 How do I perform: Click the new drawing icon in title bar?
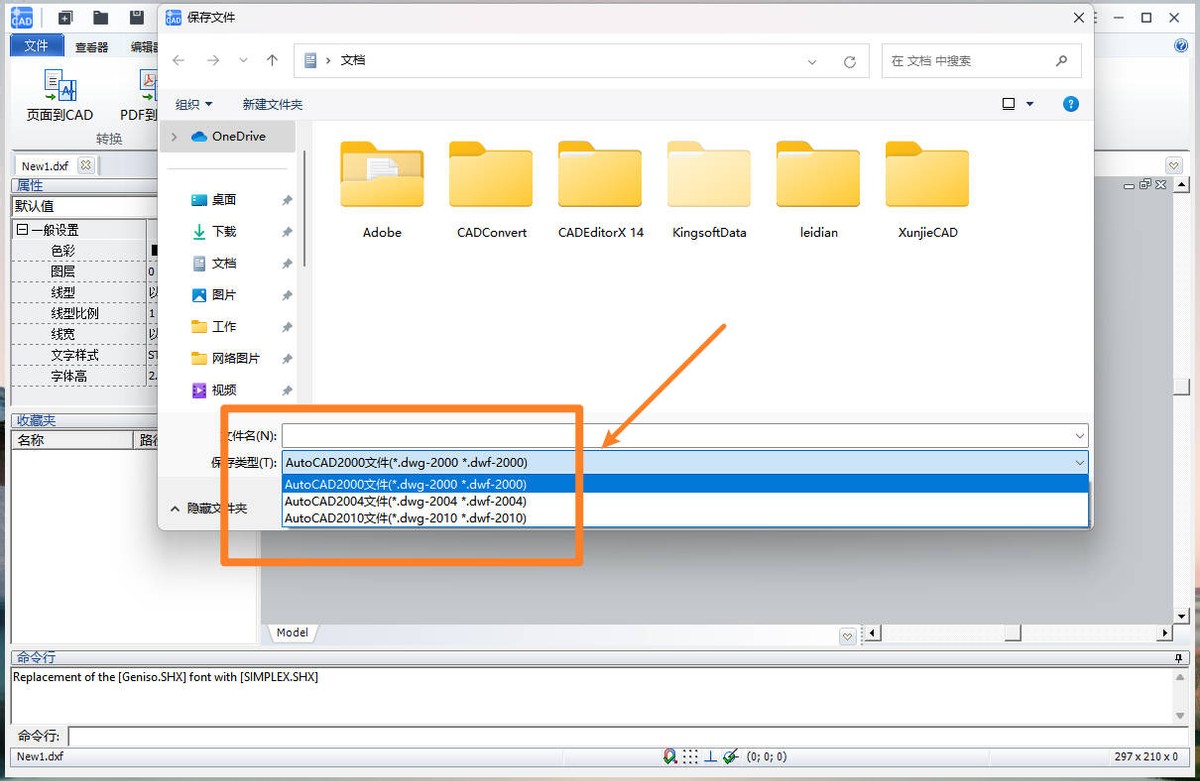pos(65,17)
